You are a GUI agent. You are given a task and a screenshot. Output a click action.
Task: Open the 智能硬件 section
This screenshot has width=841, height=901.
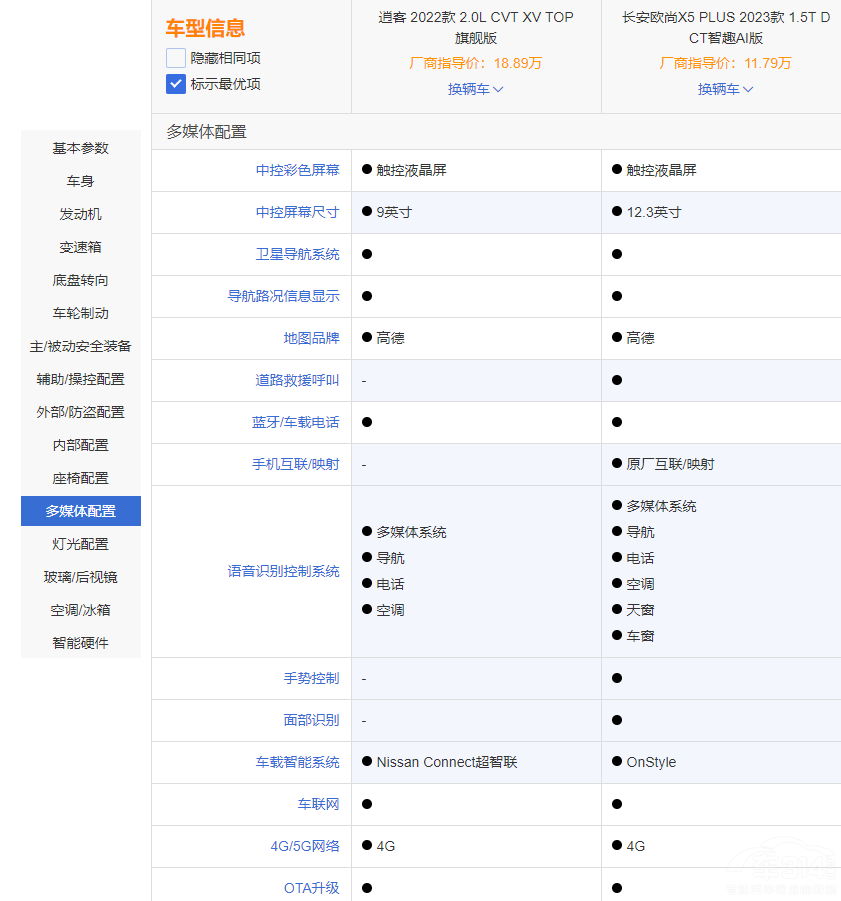pyautogui.click(x=80, y=643)
